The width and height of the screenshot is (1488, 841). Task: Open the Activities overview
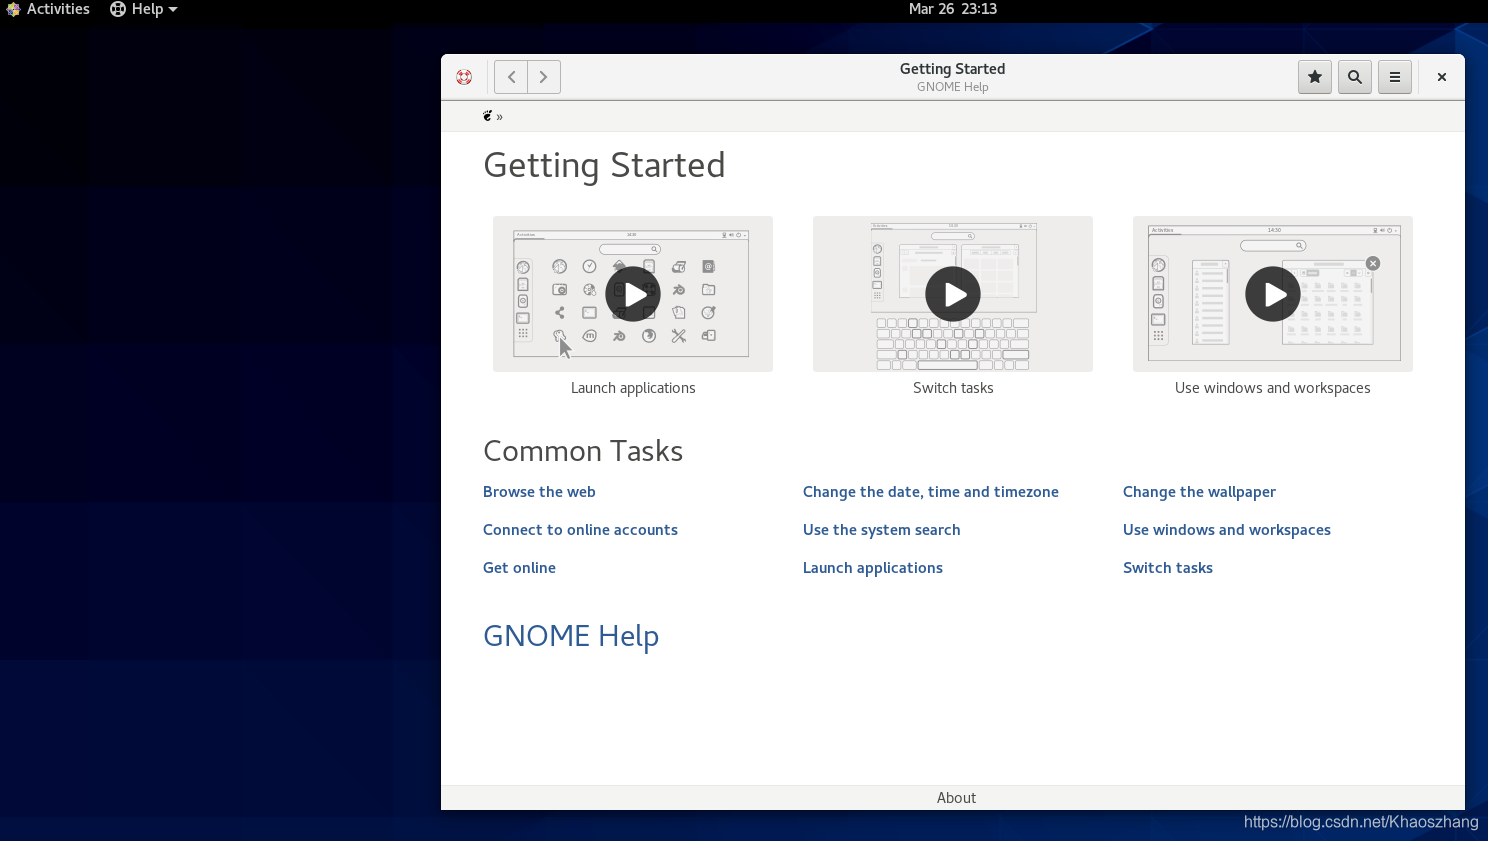(x=48, y=9)
